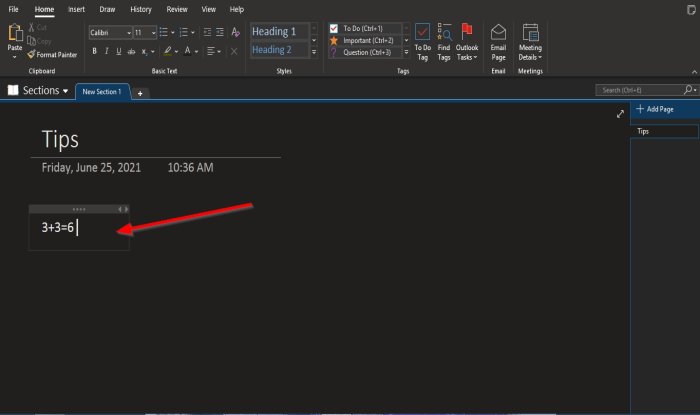
Task: Clear all formatting
Action: 235,32
